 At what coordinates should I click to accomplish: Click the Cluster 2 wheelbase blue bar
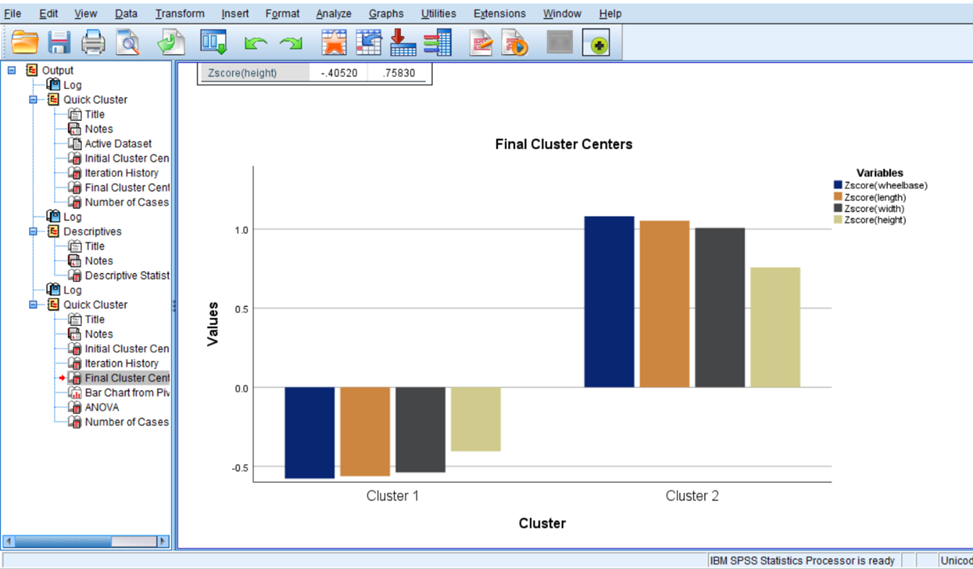609,302
